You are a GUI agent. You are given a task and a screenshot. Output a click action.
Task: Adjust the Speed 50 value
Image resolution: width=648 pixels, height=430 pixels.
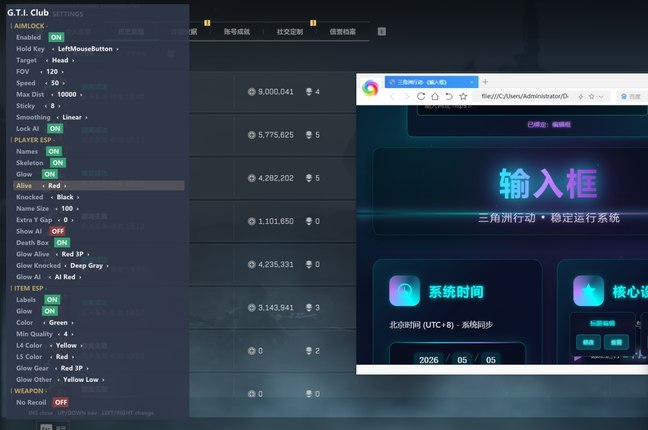(55, 83)
